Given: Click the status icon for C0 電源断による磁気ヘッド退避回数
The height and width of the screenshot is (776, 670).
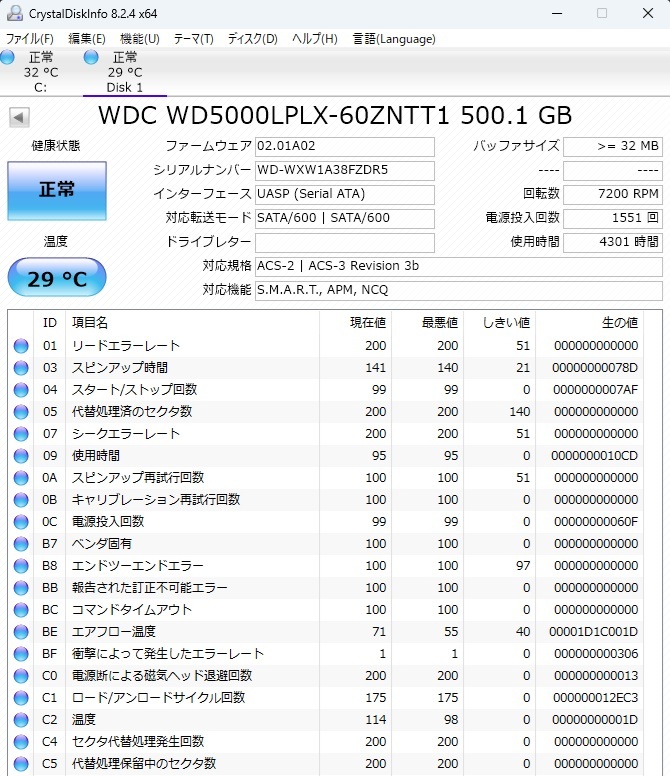Looking at the screenshot, I should tap(21, 676).
